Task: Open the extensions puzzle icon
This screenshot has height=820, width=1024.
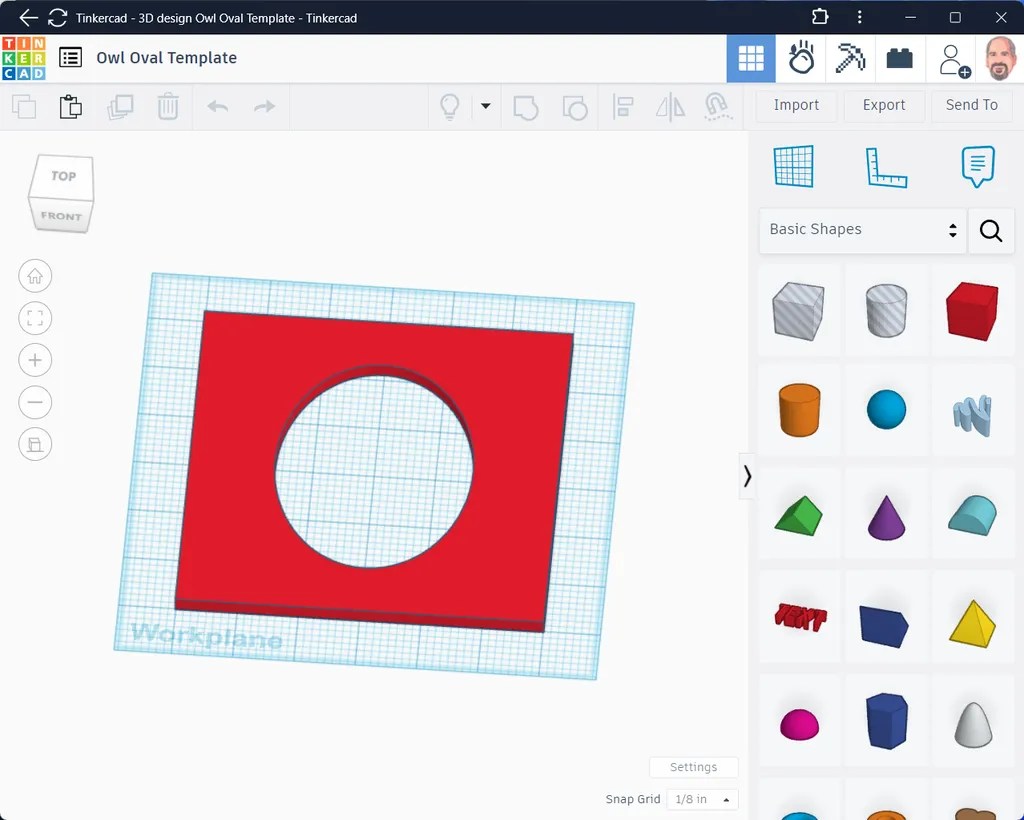Action: [x=820, y=17]
